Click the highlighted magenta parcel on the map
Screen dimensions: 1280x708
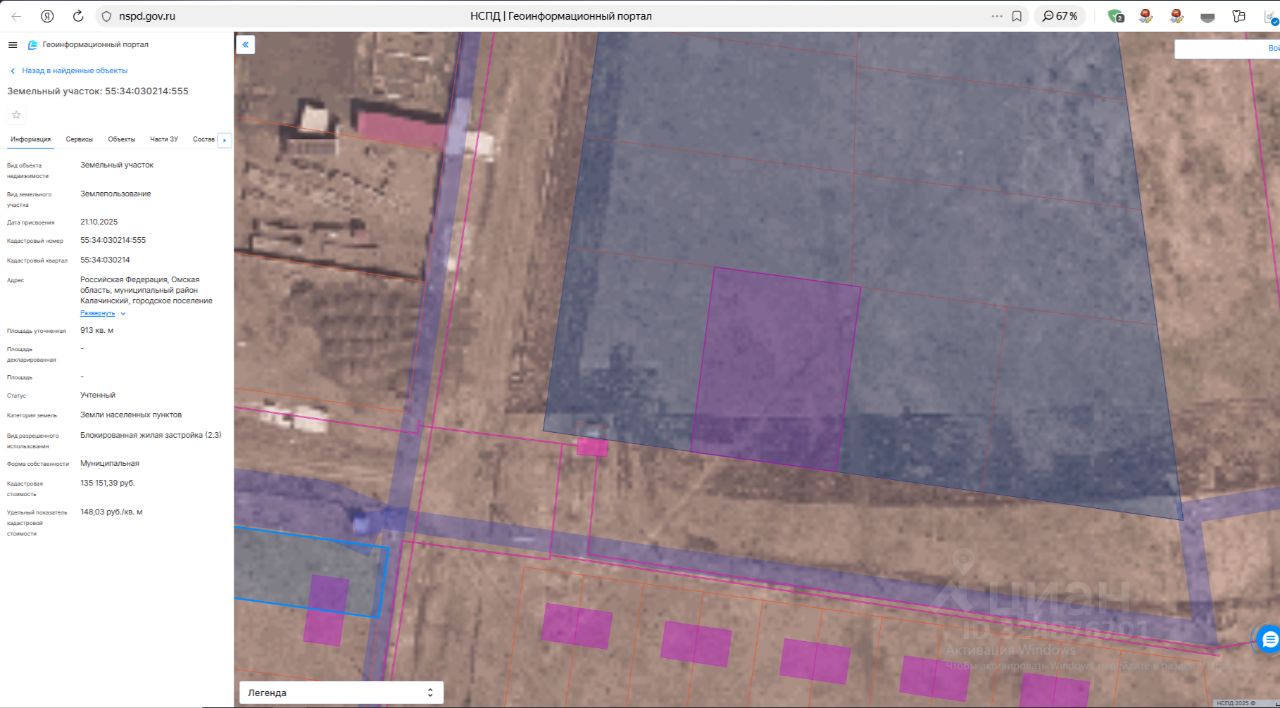pyautogui.click(x=776, y=370)
